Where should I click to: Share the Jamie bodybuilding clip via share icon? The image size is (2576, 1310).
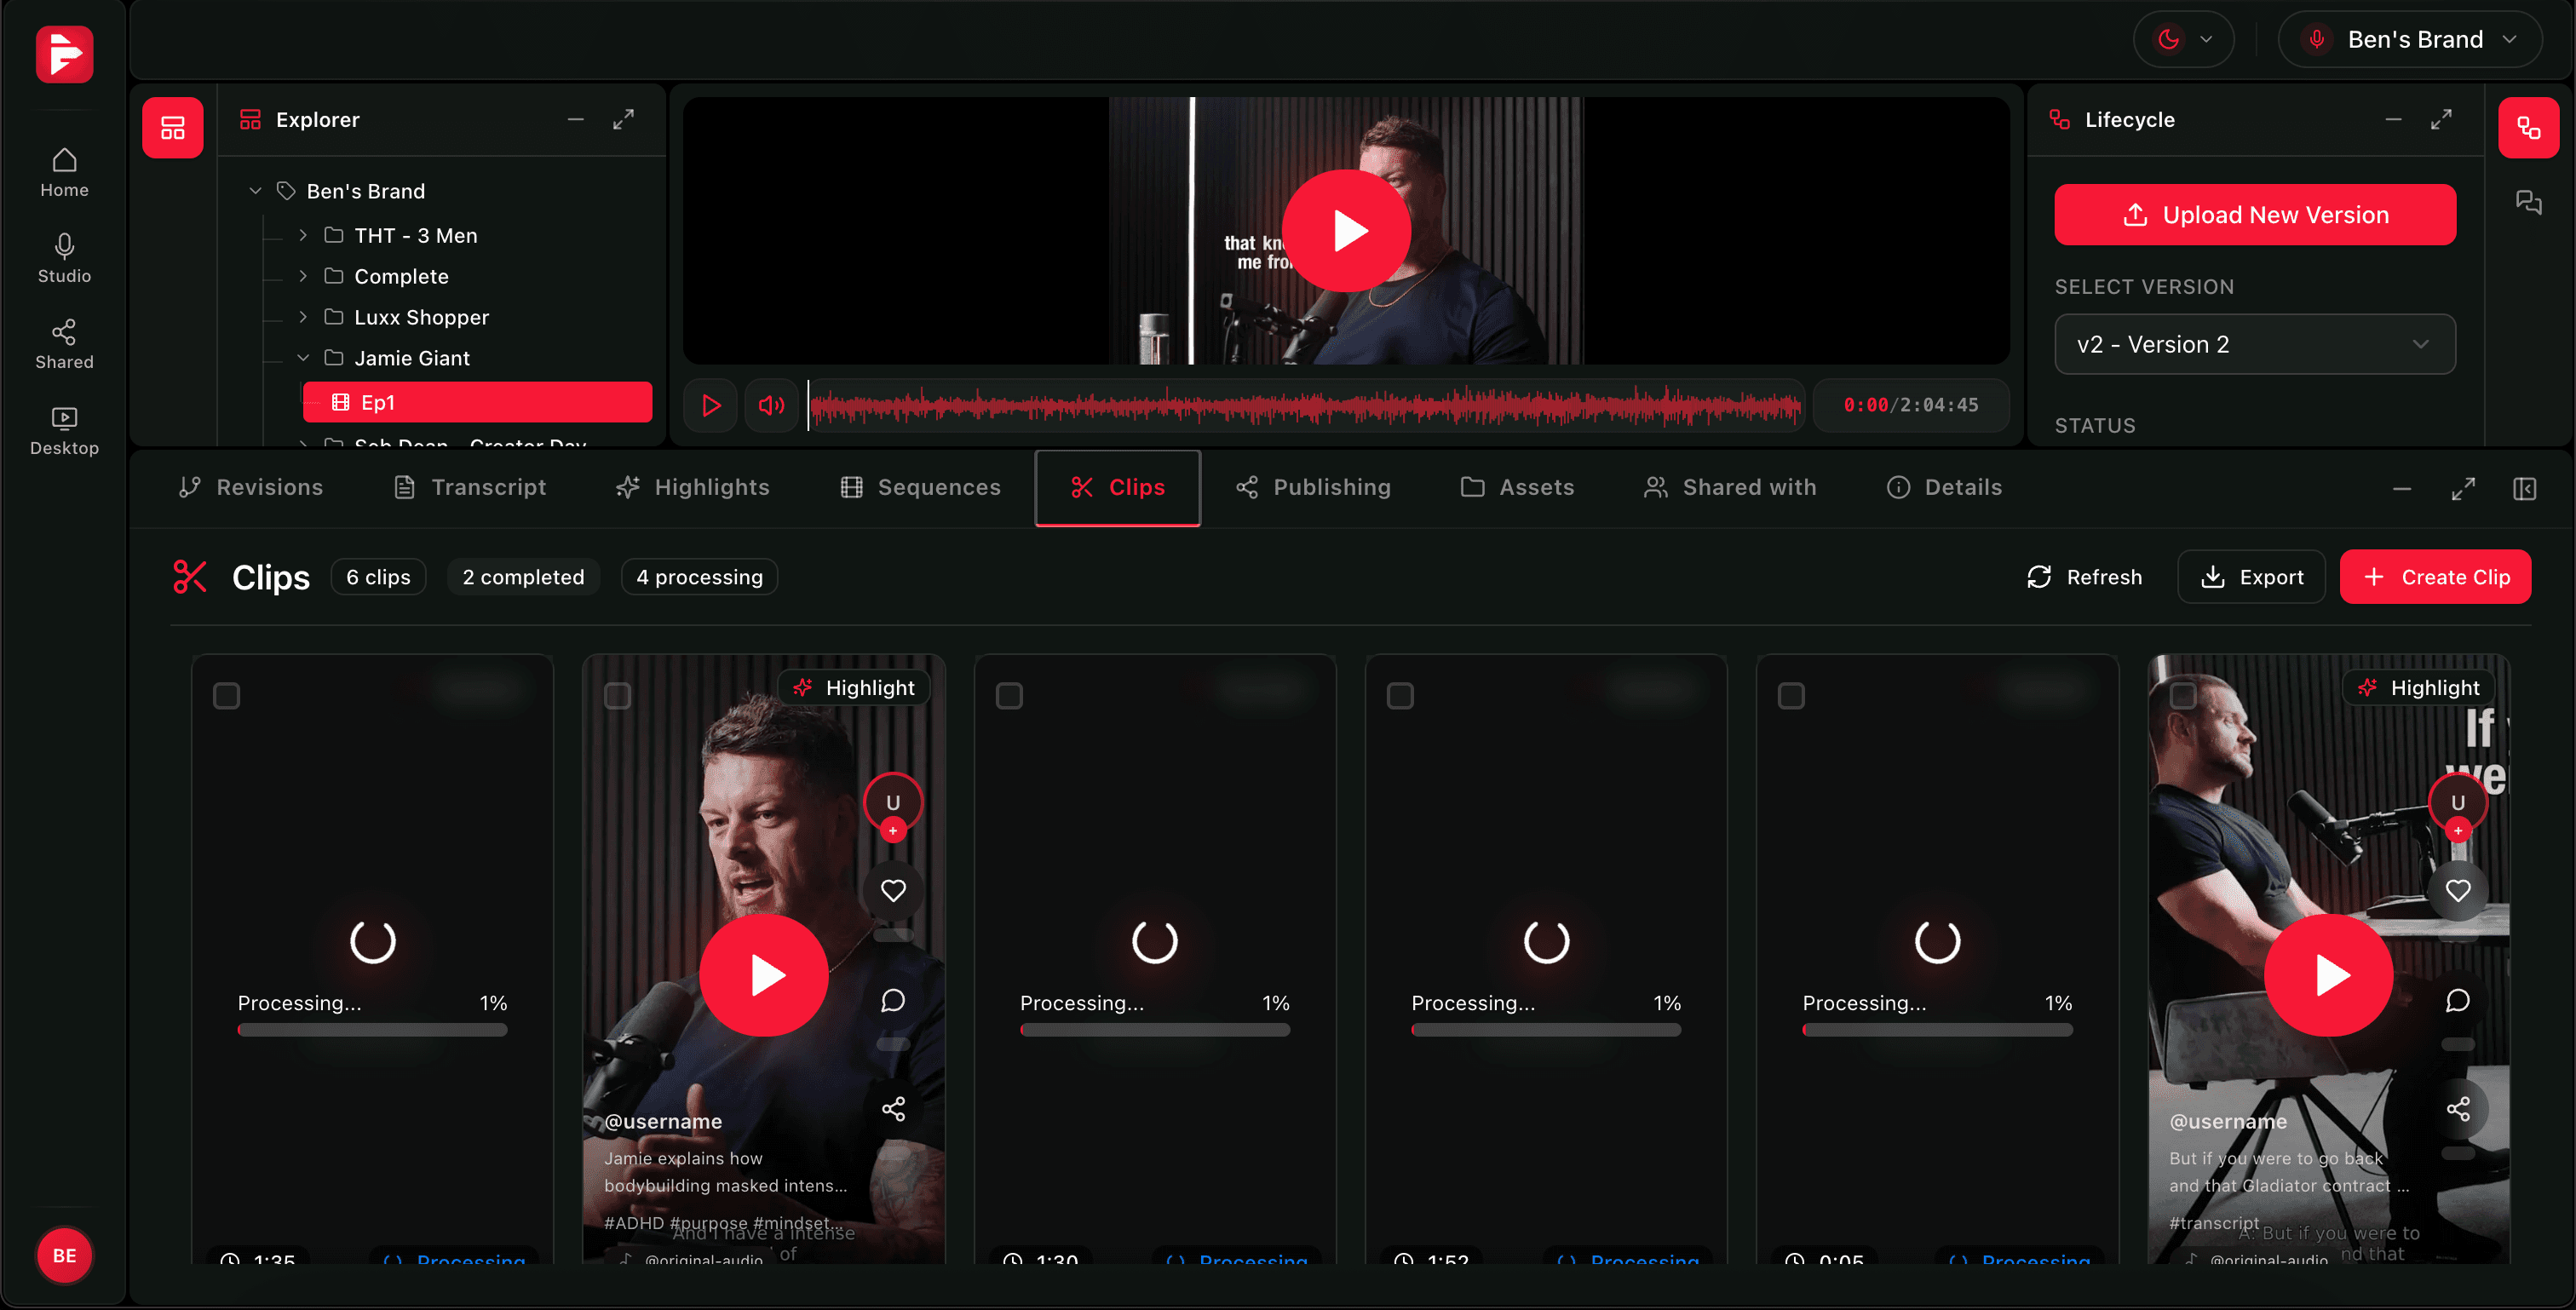893,1108
